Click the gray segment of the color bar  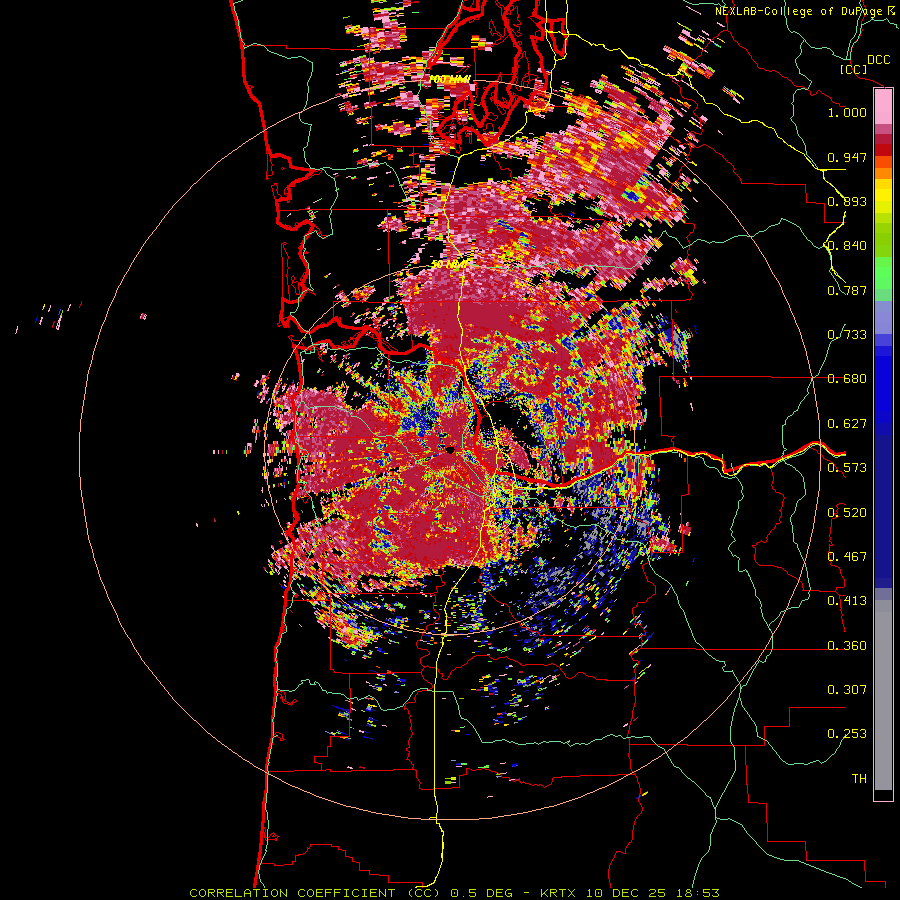pyautogui.click(x=883, y=695)
